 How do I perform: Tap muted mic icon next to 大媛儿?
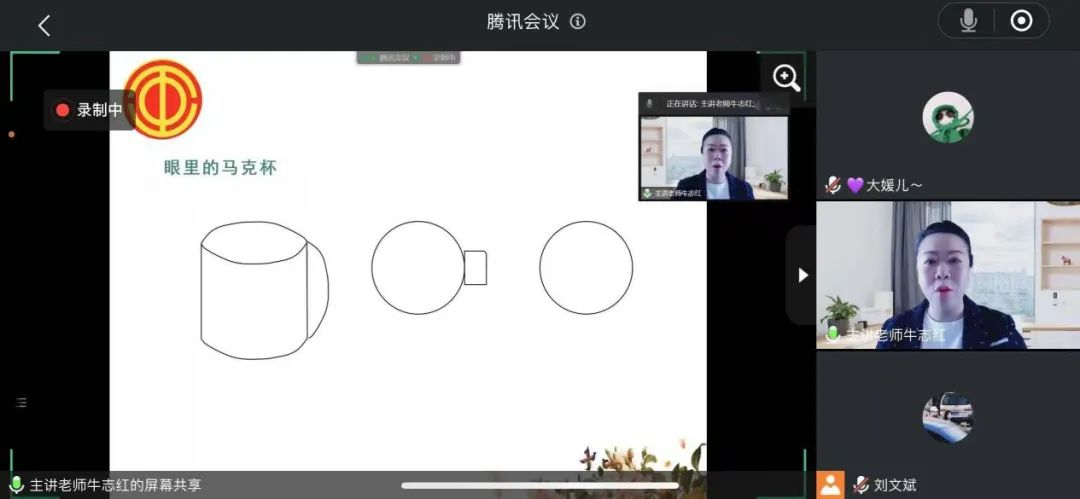833,185
